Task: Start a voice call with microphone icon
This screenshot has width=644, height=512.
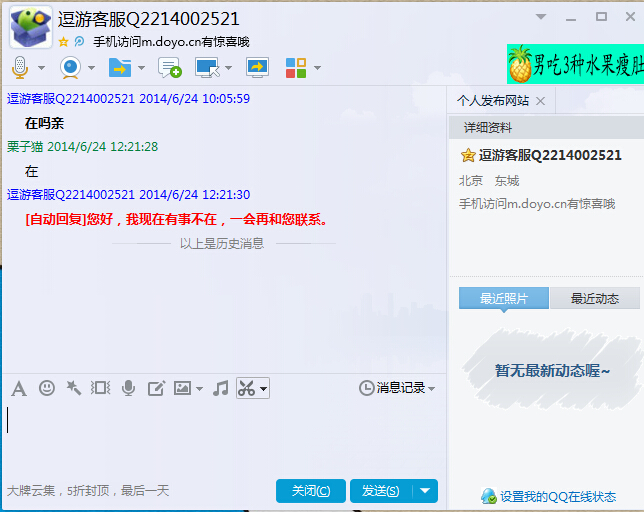Action: (20, 67)
